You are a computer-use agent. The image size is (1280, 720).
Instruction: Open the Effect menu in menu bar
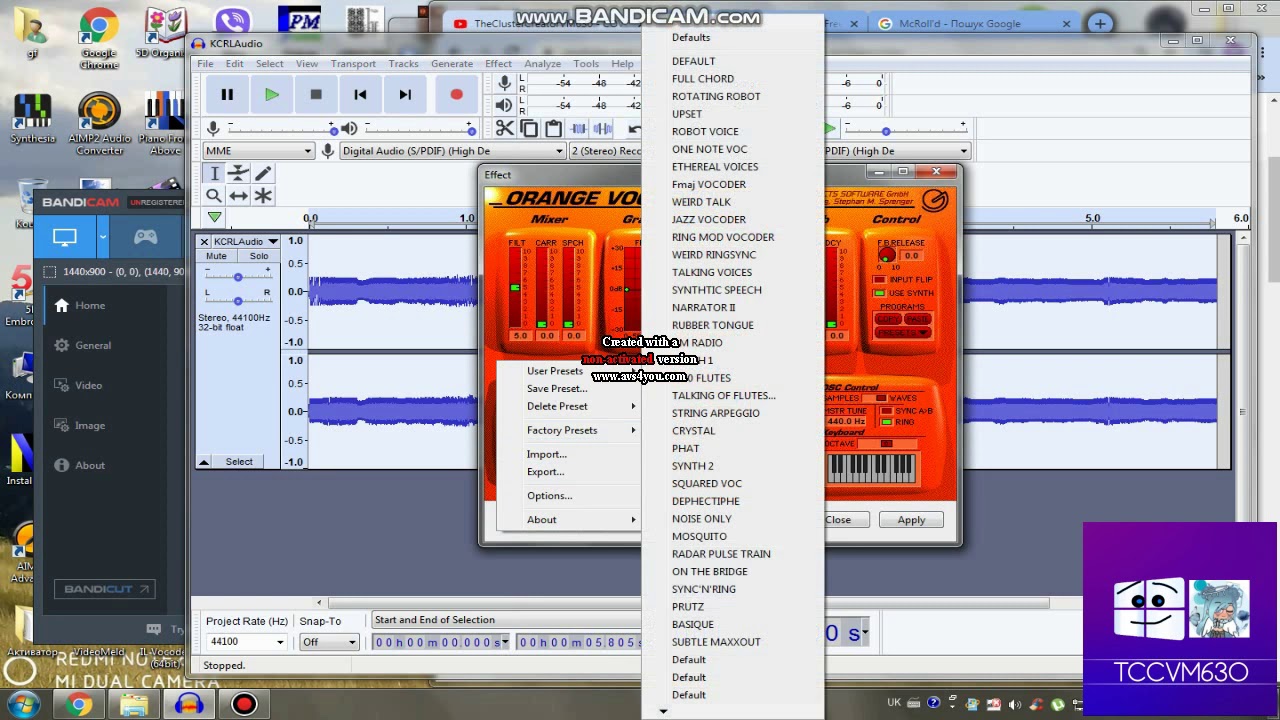coord(498,63)
